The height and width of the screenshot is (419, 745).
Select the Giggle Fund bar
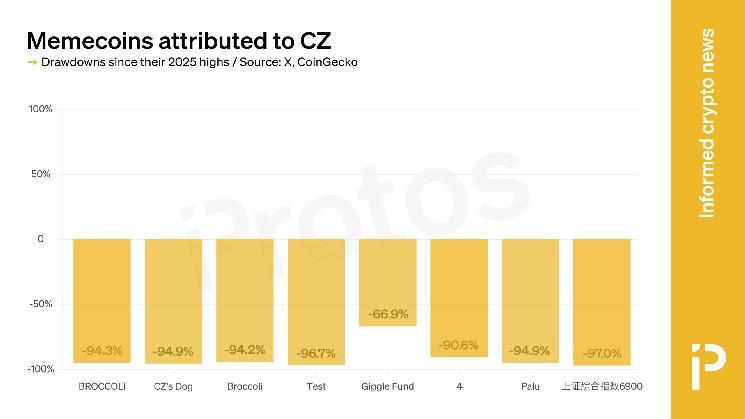coord(388,282)
